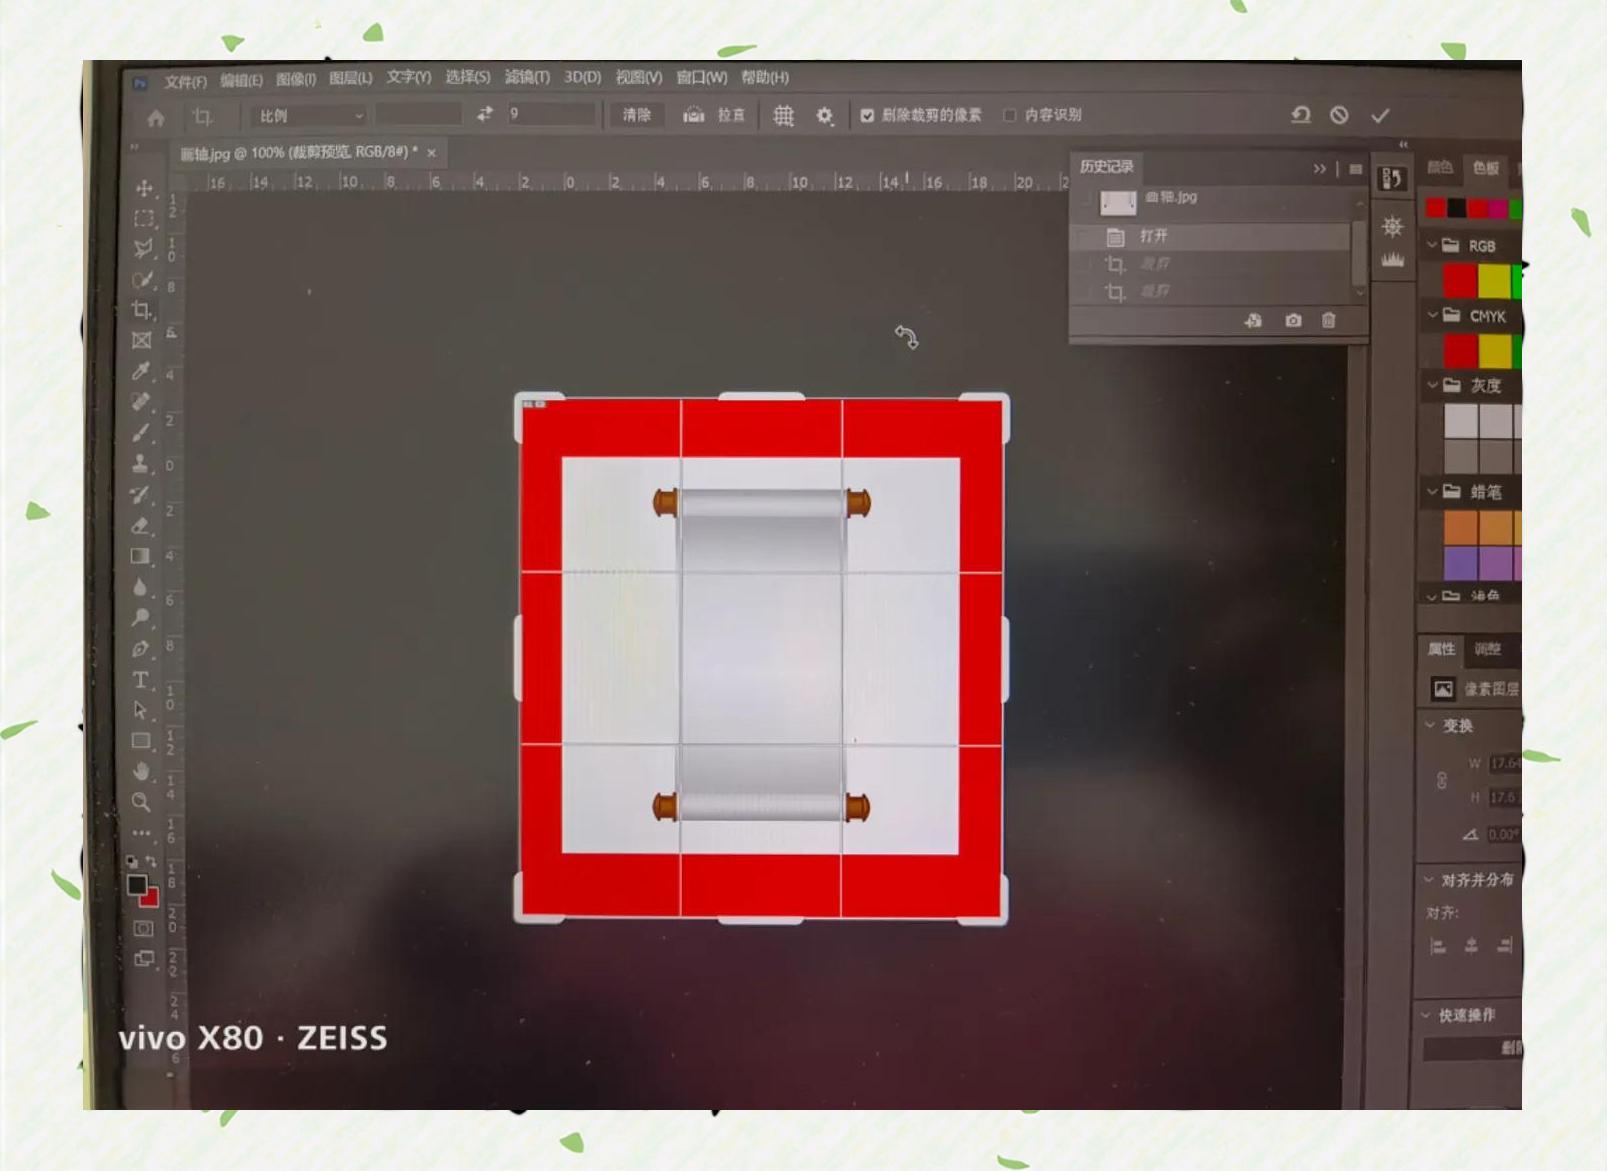Open crop overlay grid options
This screenshot has height=1171, width=1607.
tap(784, 116)
